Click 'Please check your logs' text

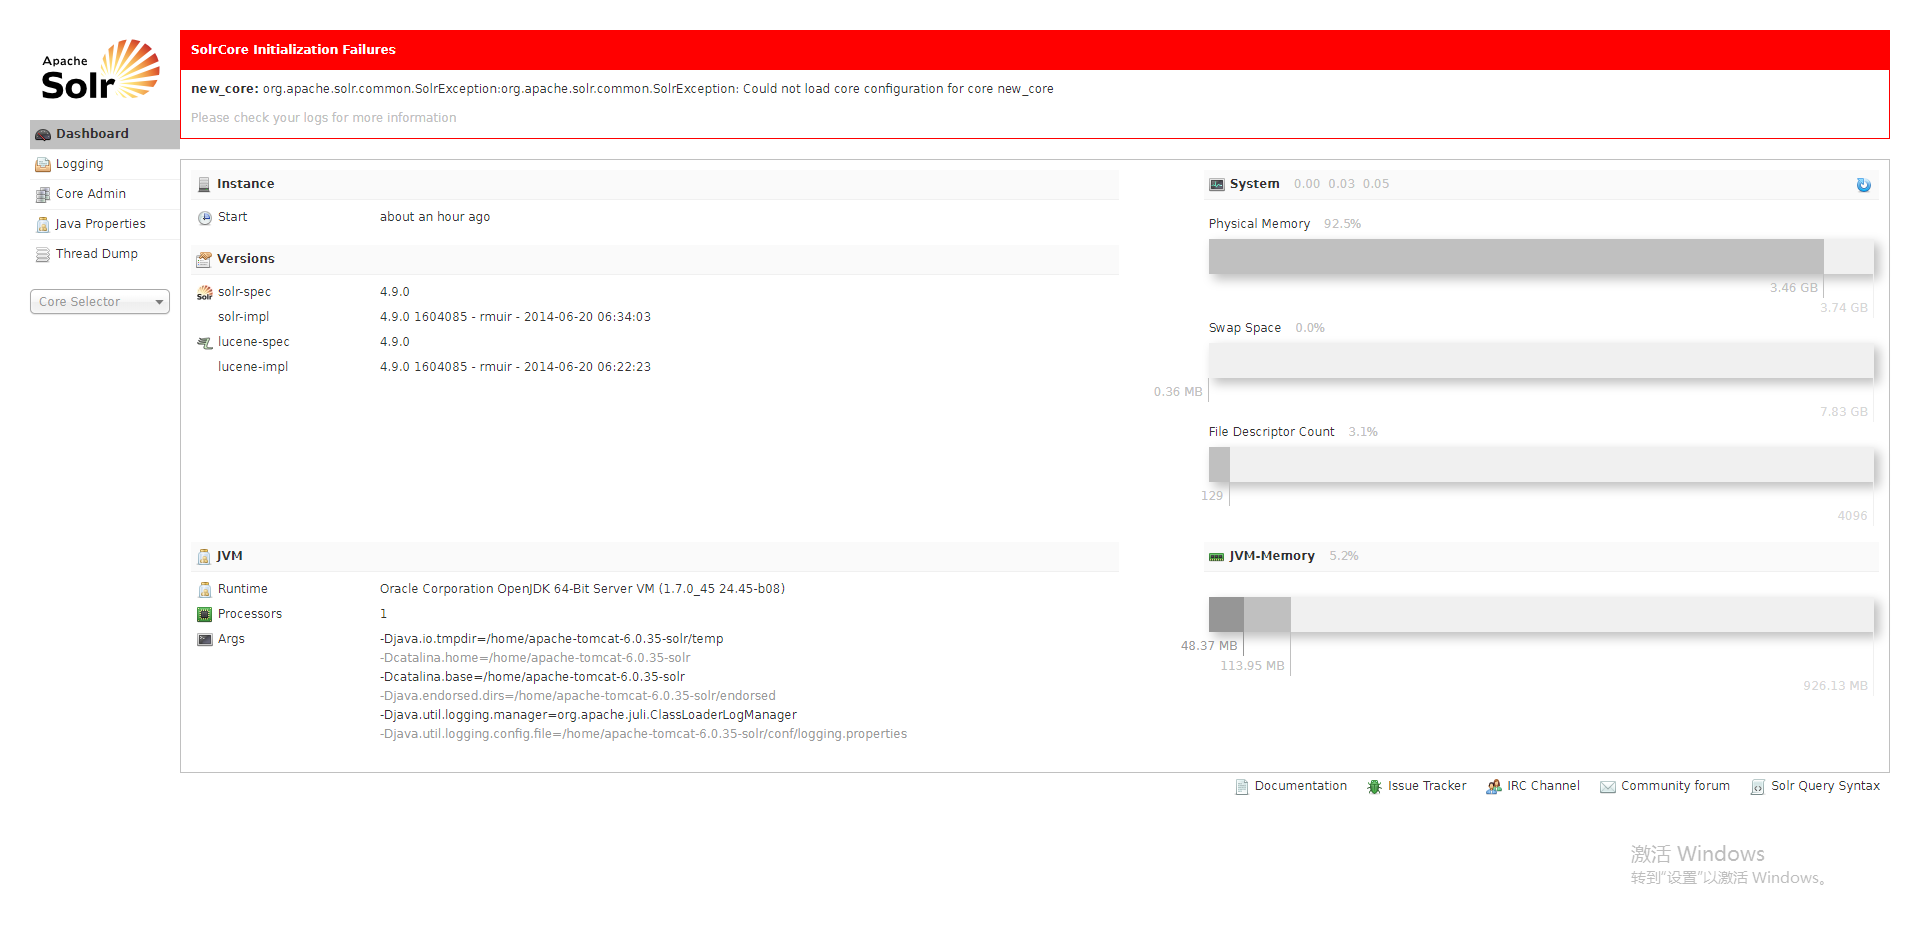pos(323,118)
